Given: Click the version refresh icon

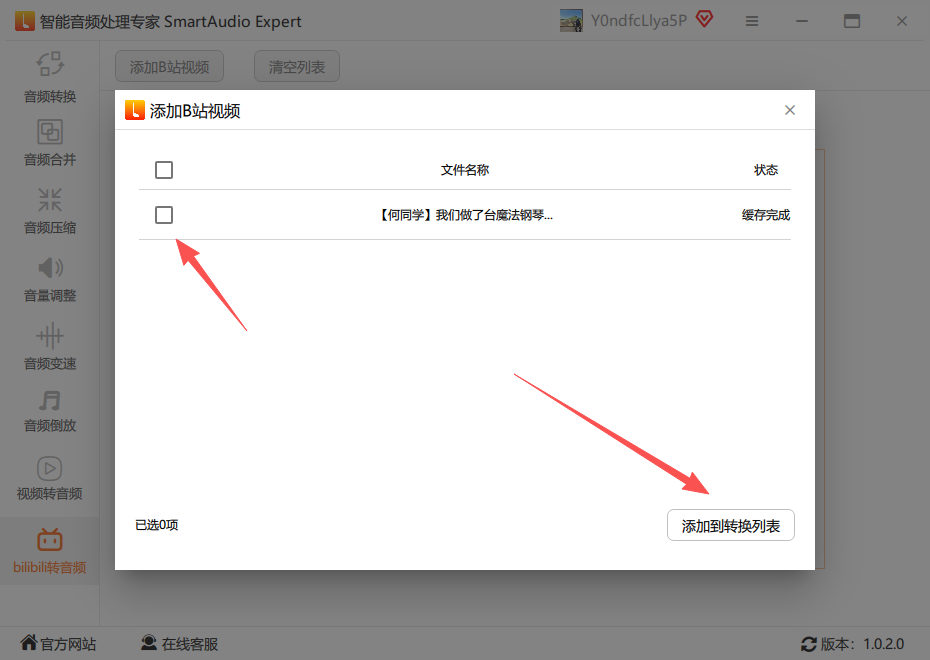Looking at the screenshot, I should pos(809,644).
